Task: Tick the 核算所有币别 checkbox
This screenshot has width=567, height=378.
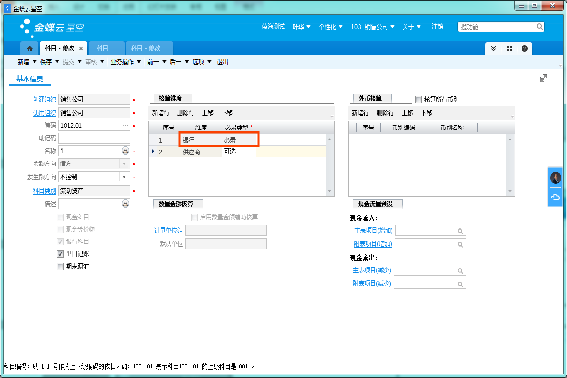Action: point(418,99)
